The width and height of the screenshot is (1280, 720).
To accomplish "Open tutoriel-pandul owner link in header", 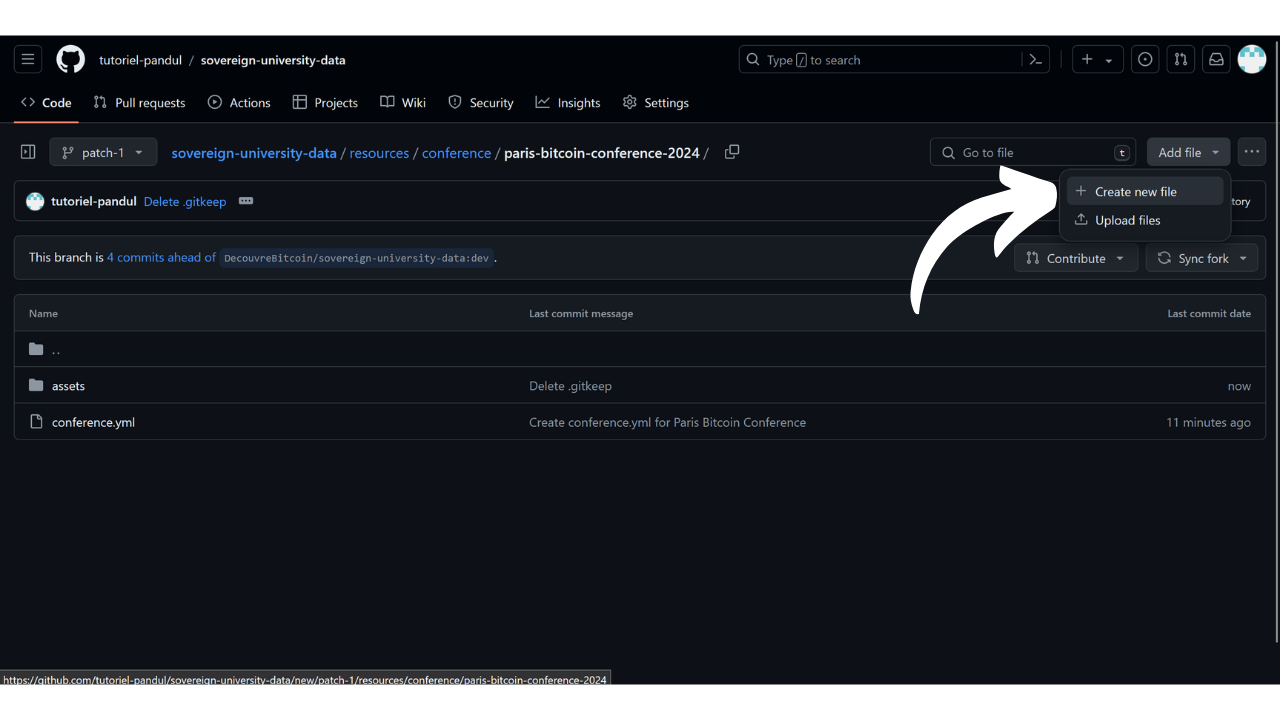I will pyautogui.click(x=140, y=60).
